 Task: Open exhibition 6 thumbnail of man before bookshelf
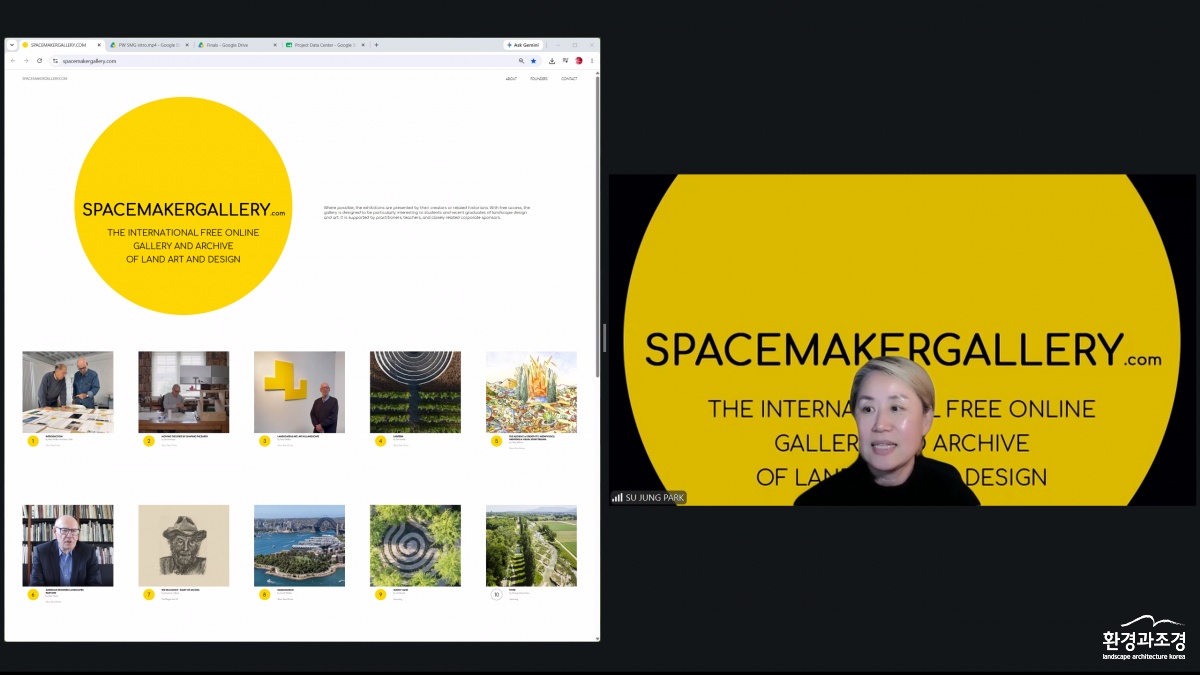click(x=68, y=546)
